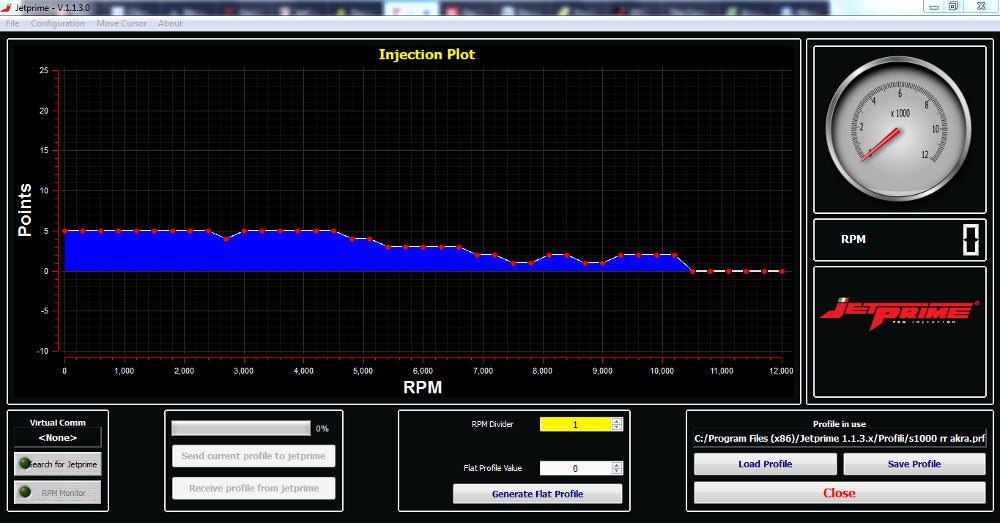
Task: Click the digital RPM readout display
Action: tap(971, 240)
